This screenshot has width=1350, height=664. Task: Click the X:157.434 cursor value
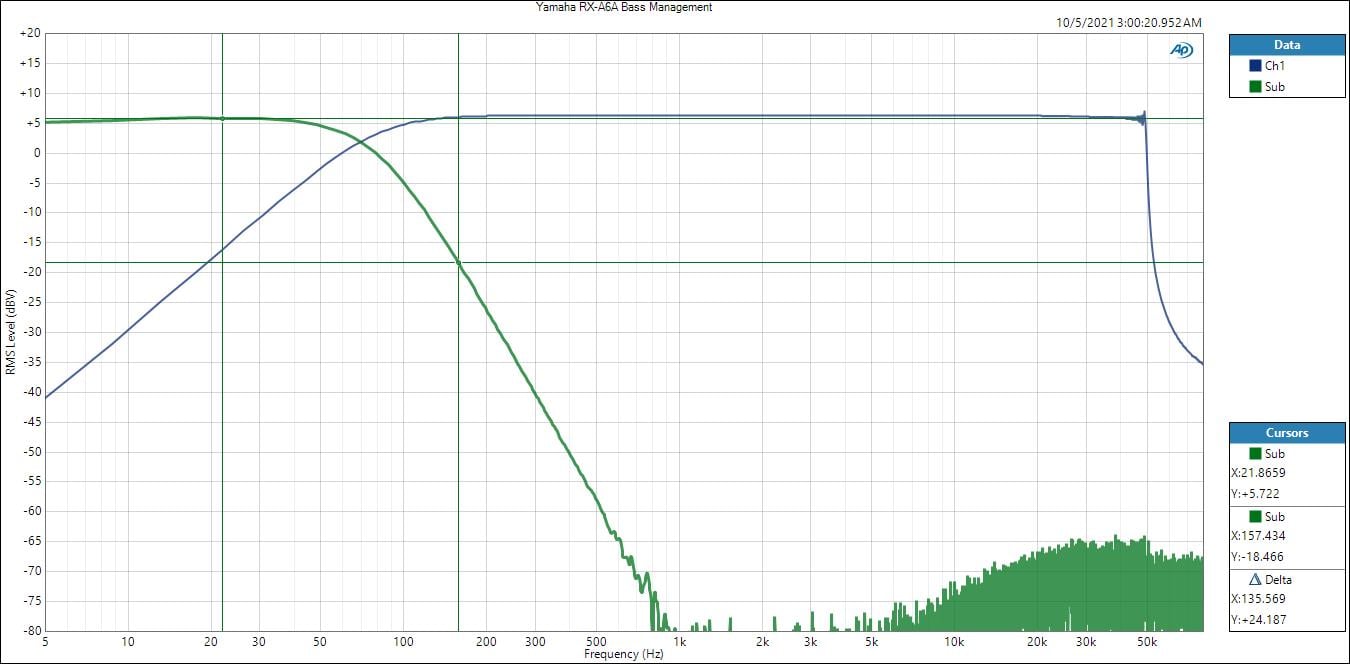(1259, 536)
